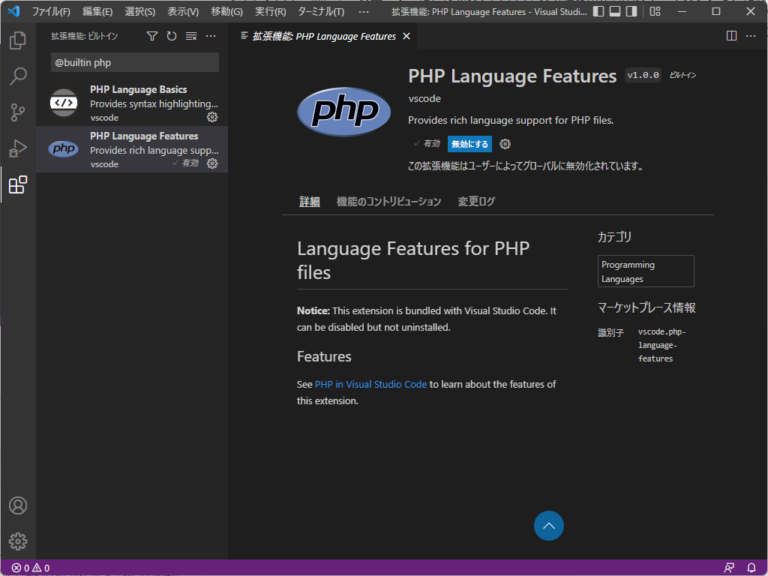Open the Source Control view
Screen dimensions: 768x576
(18, 113)
